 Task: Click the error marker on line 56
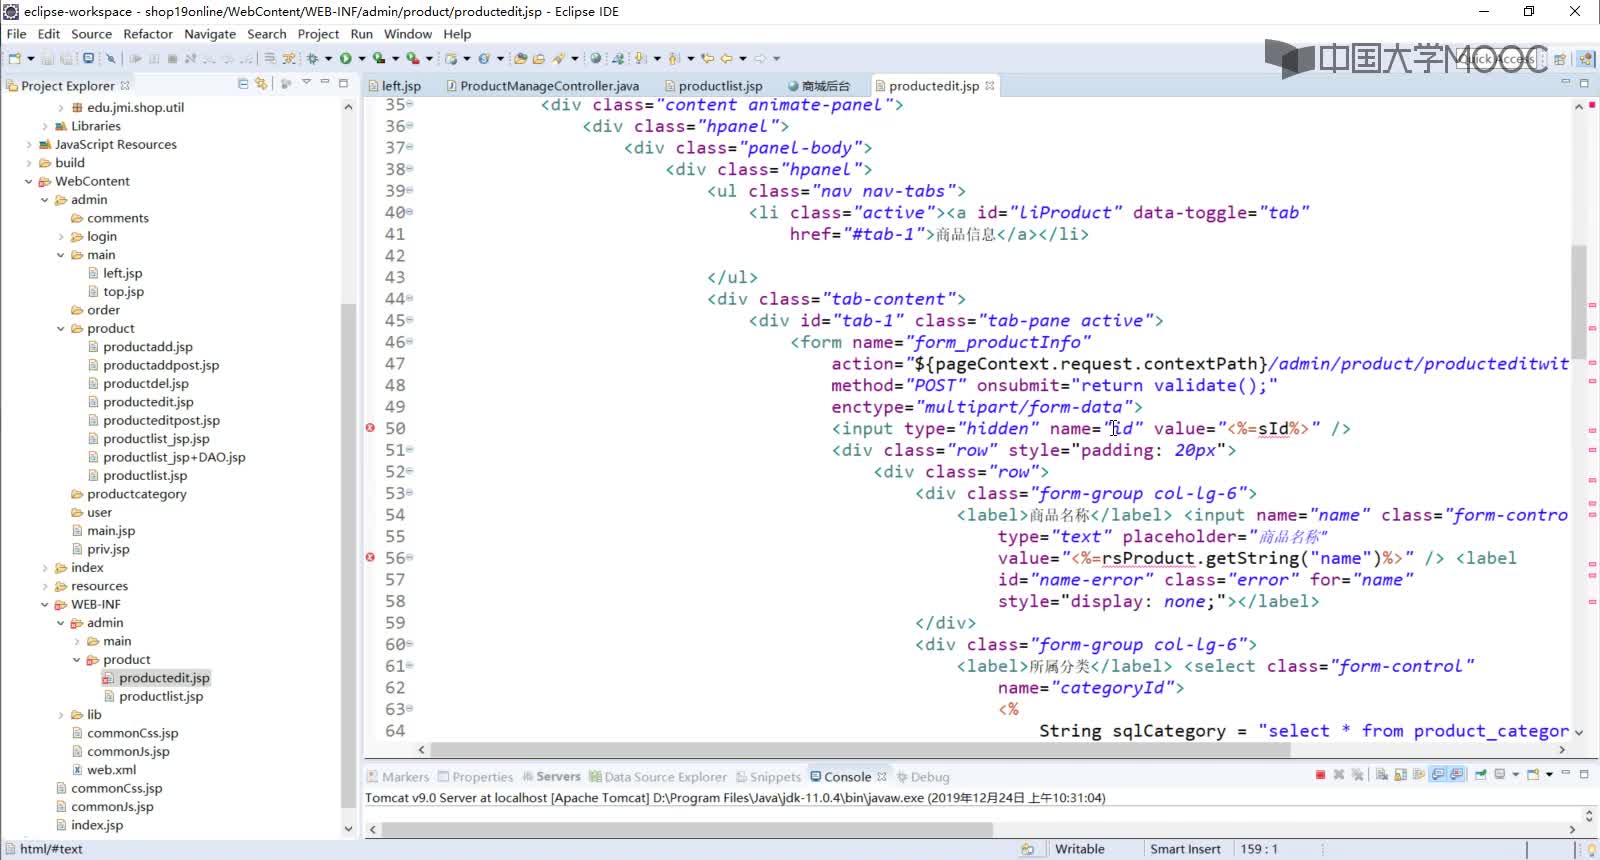click(370, 558)
